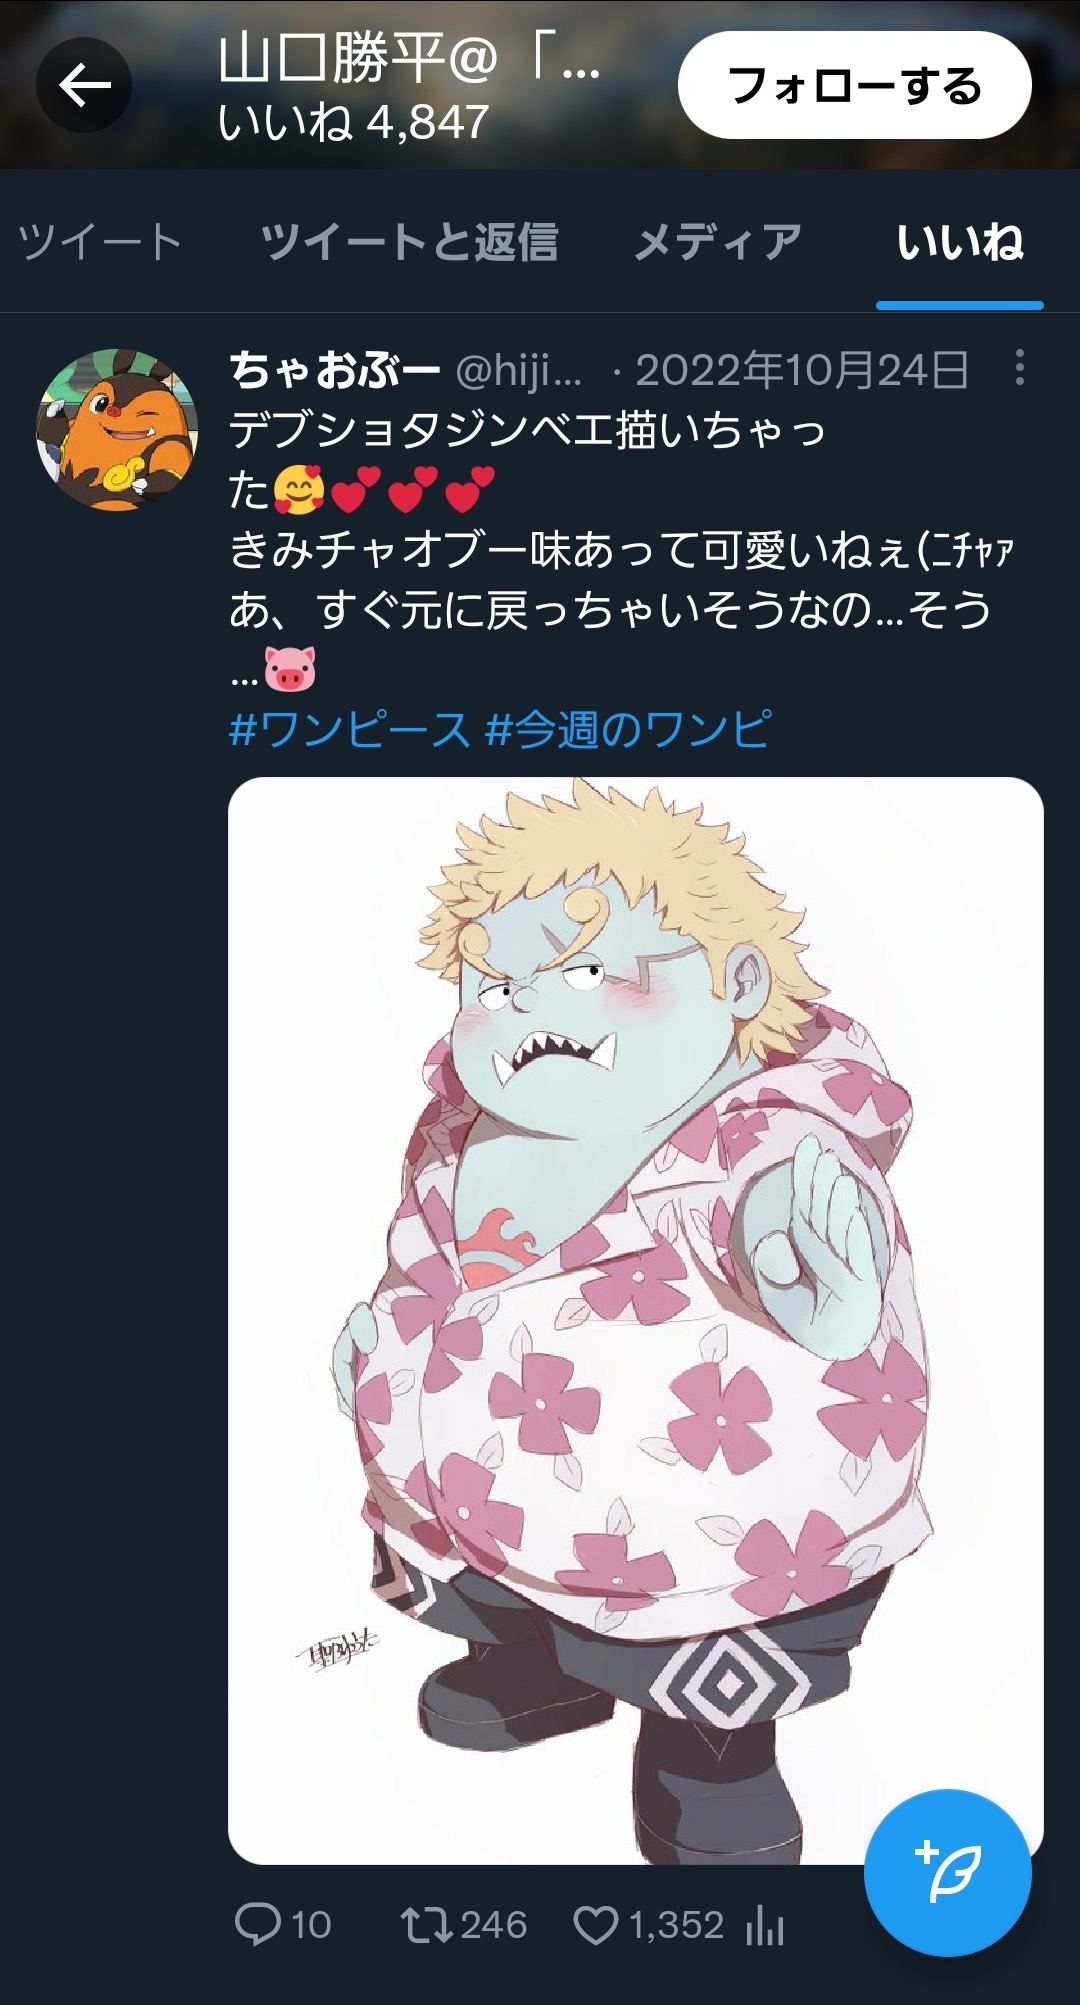Tap the reply speech bubble icon
This screenshot has height=2005, width=1080.
point(257,1924)
